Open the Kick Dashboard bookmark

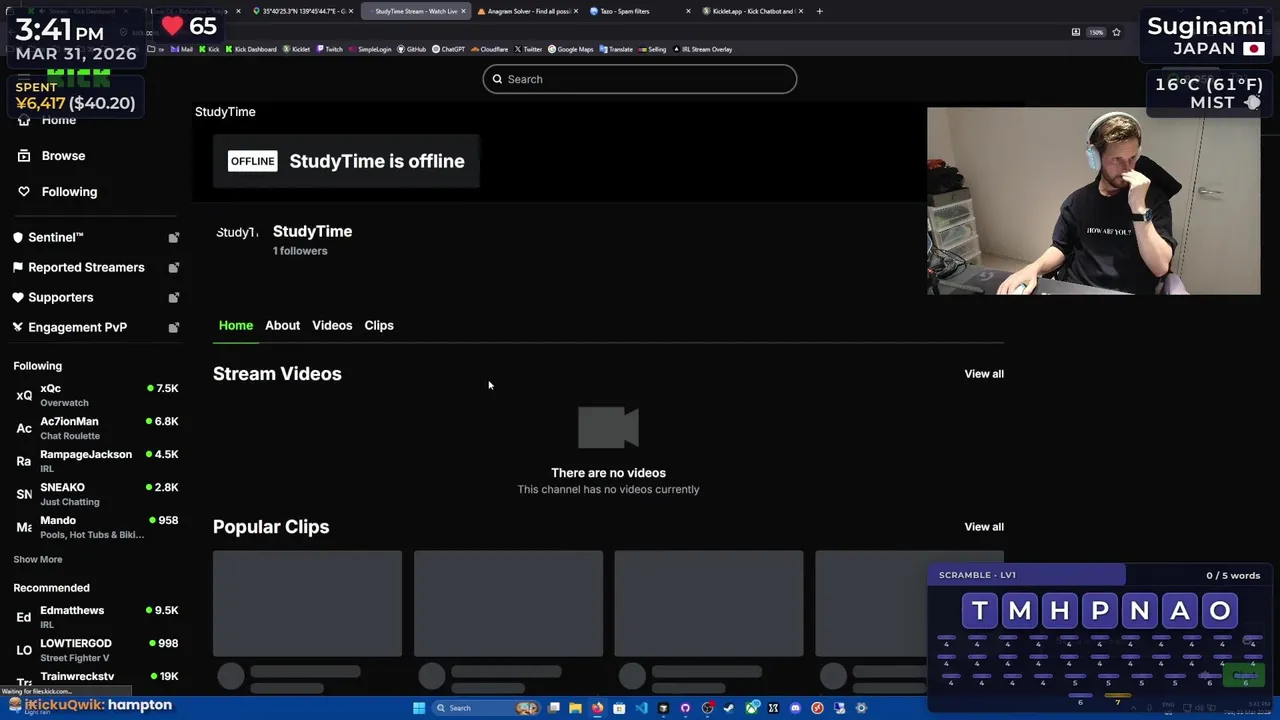click(250, 49)
